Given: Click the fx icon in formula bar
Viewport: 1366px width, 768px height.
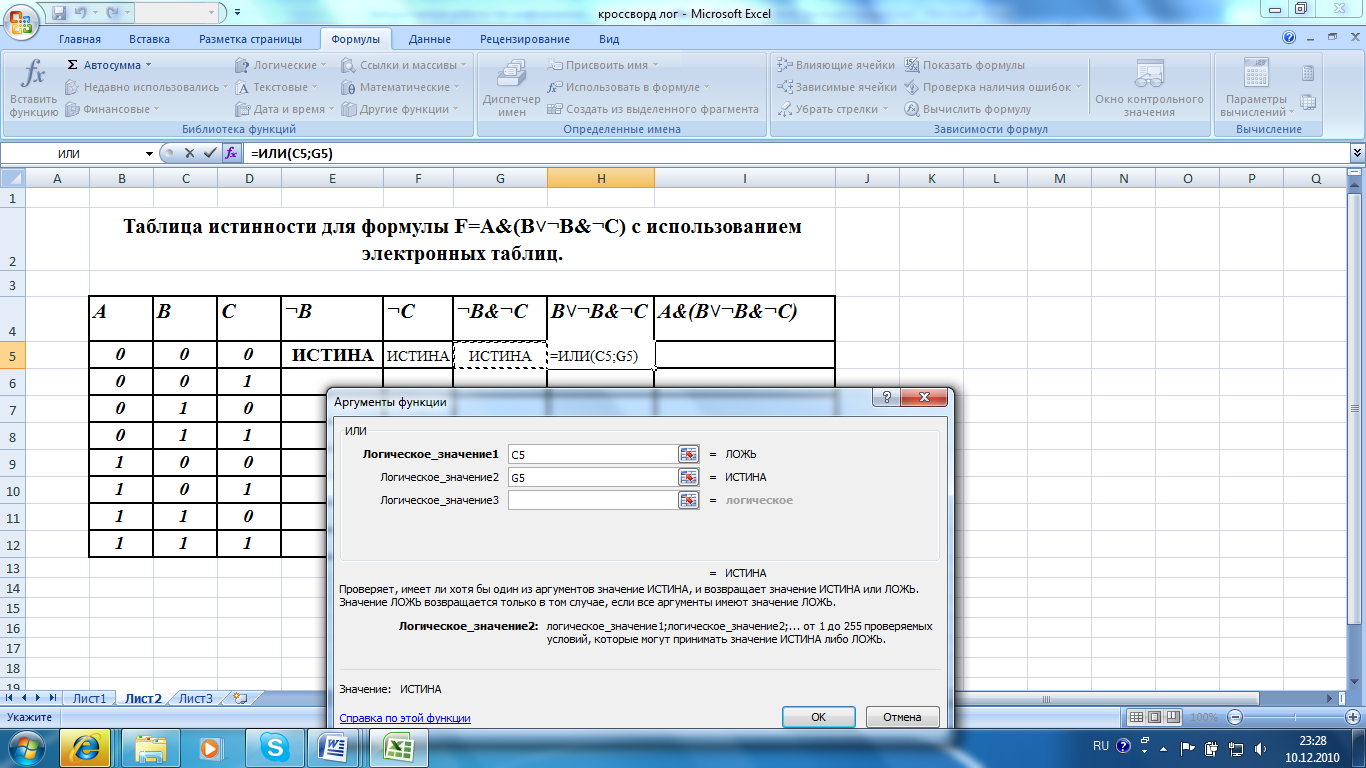Looking at the screenshot, I should tap(231, 153).
